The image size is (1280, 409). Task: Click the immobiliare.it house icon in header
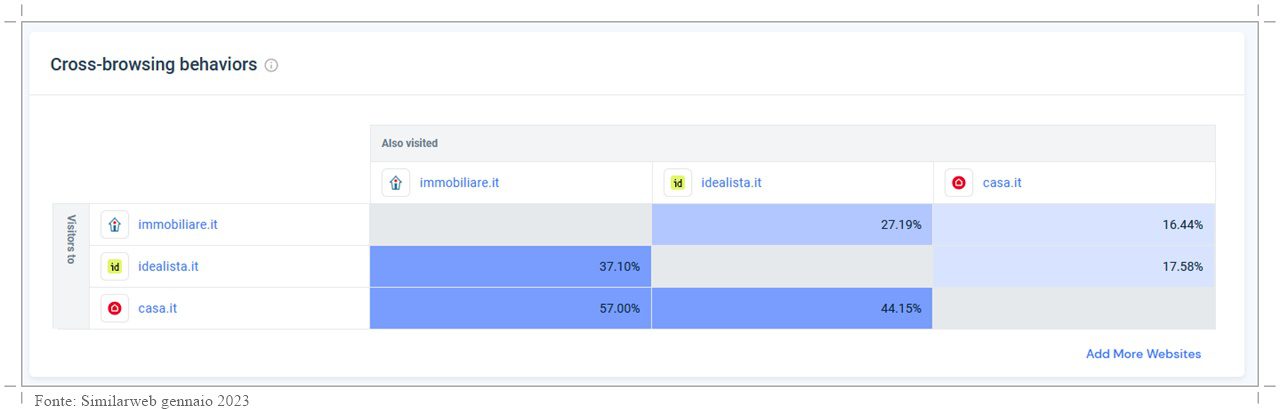pyautogui.click(x=396, y=183)
